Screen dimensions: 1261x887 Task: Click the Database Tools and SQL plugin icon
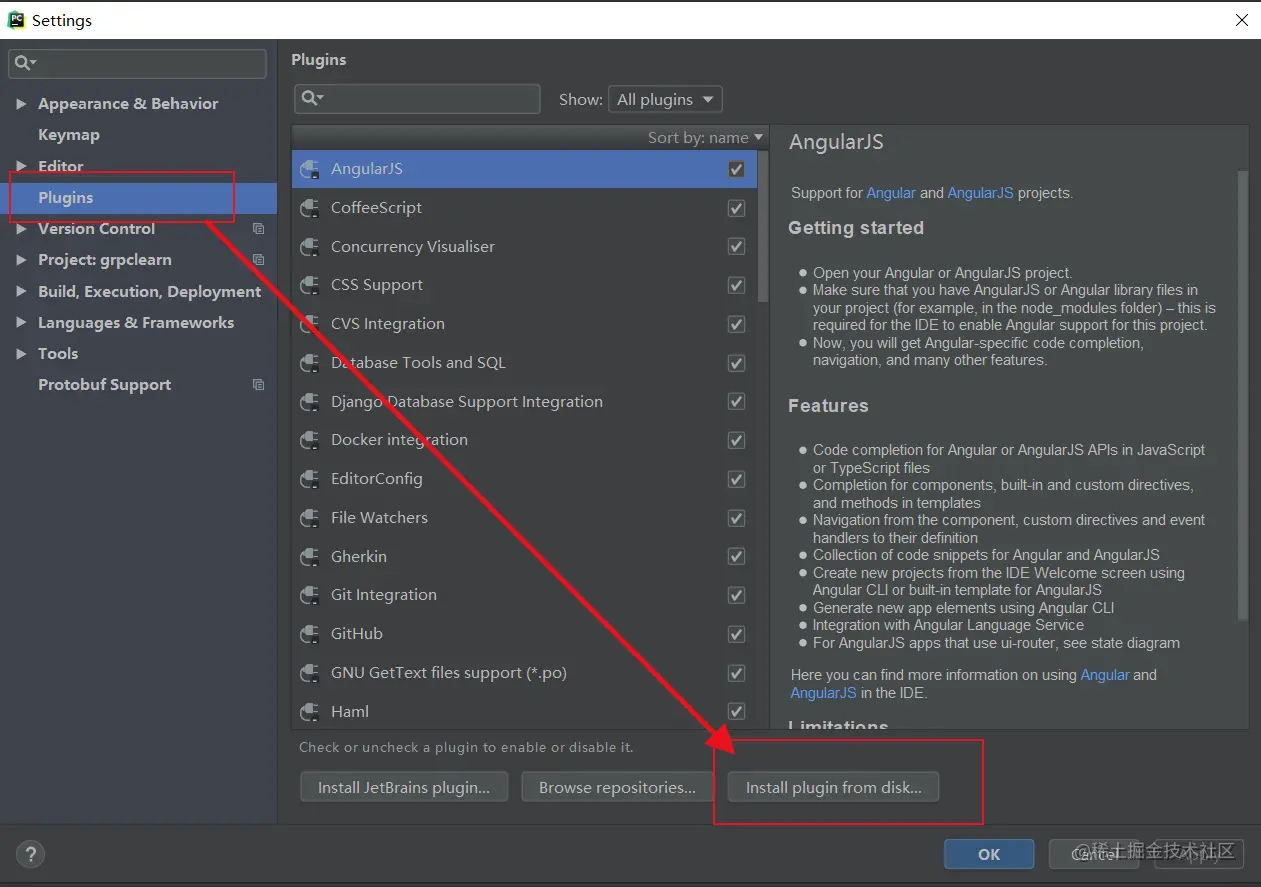point(310,363)
